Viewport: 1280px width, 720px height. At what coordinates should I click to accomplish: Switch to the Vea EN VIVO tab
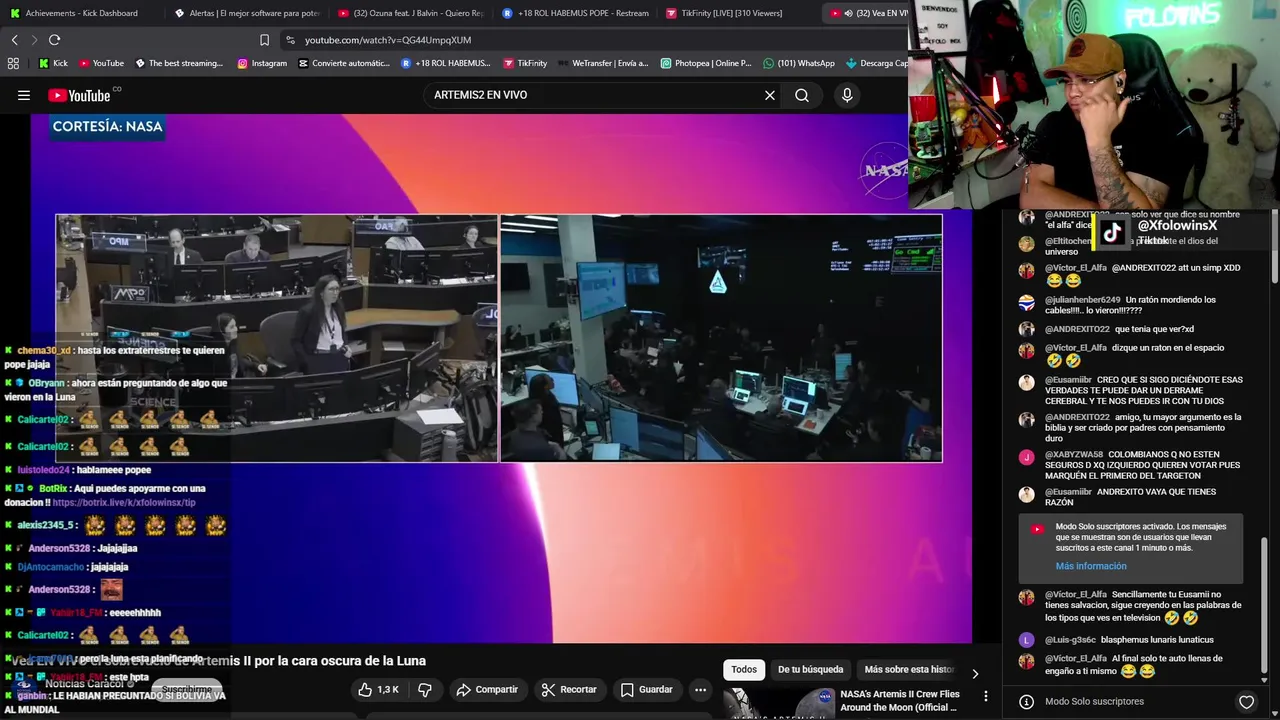coord(868,13)
